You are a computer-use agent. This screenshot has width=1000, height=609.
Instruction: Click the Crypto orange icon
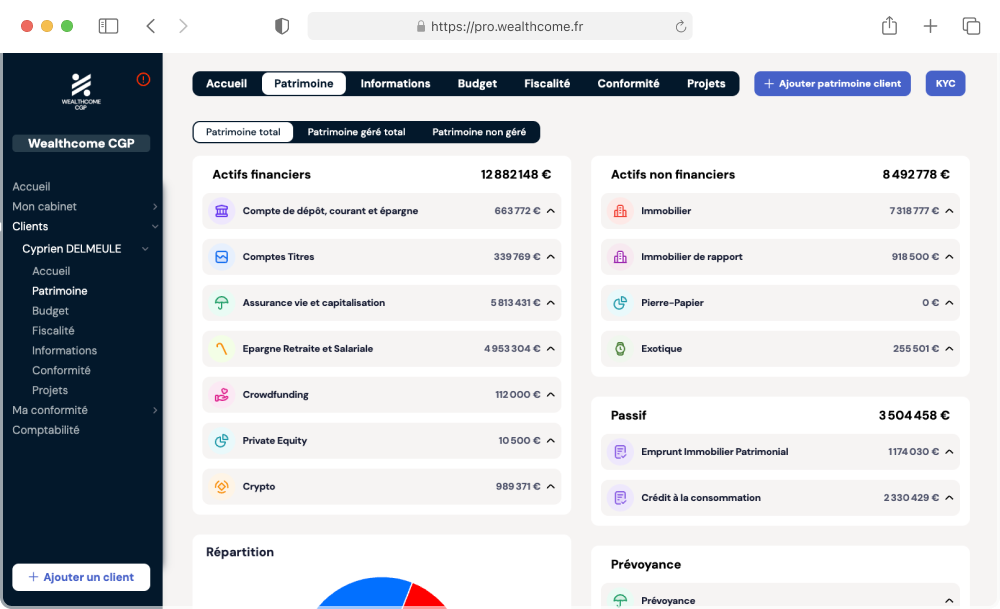pos(221,487)
